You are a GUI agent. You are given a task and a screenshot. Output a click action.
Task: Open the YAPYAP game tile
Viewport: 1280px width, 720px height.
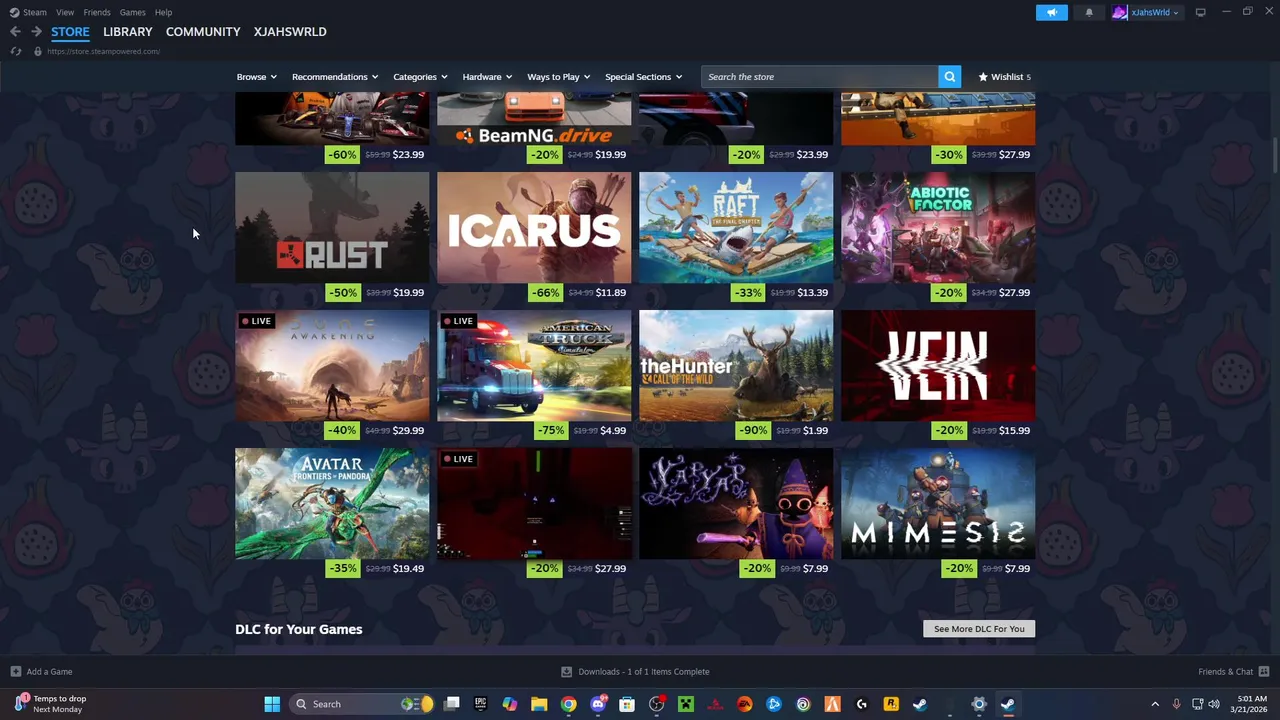click(736, 503)
